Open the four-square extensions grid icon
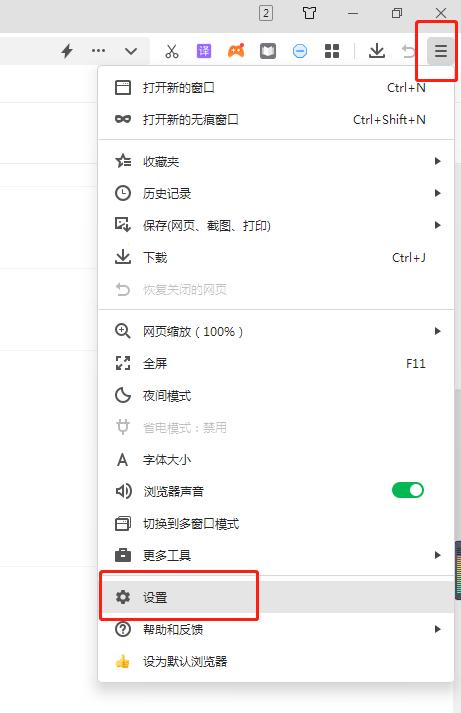The height and width of the screenshot is (713, 461). pos(332,51)
